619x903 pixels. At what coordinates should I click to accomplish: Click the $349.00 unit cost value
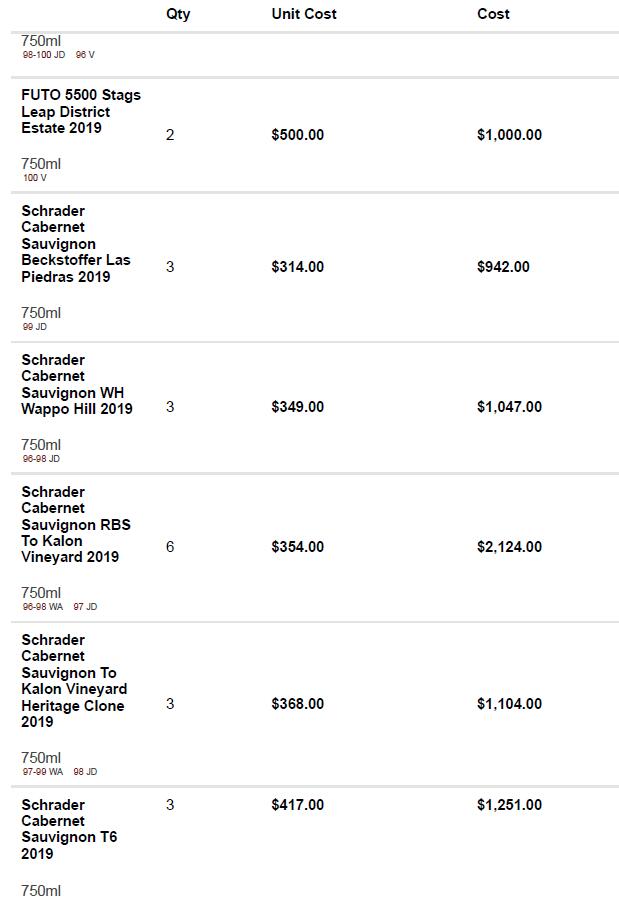[297, 407]
